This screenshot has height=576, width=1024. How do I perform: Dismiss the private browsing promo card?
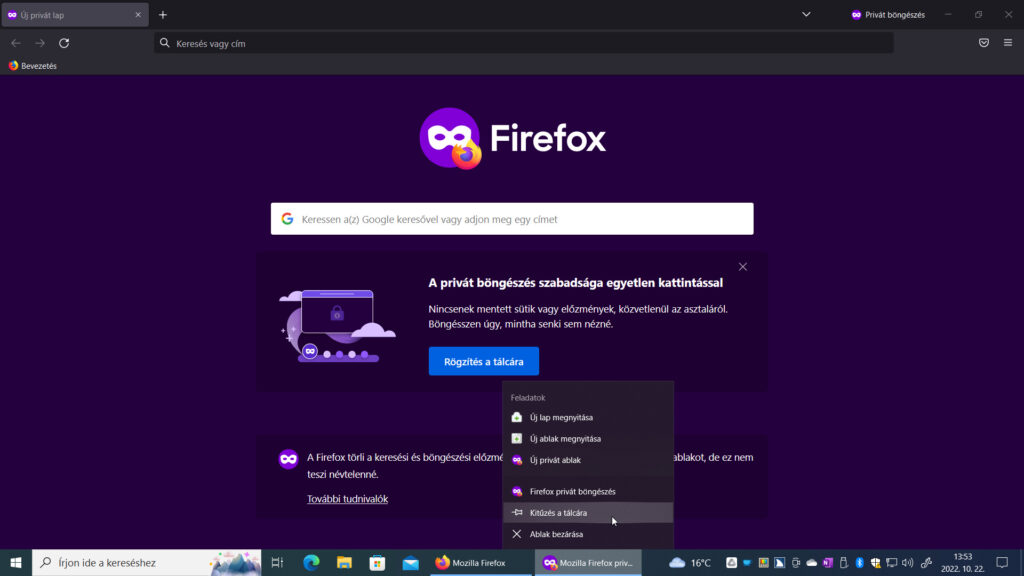pos(743,266)
